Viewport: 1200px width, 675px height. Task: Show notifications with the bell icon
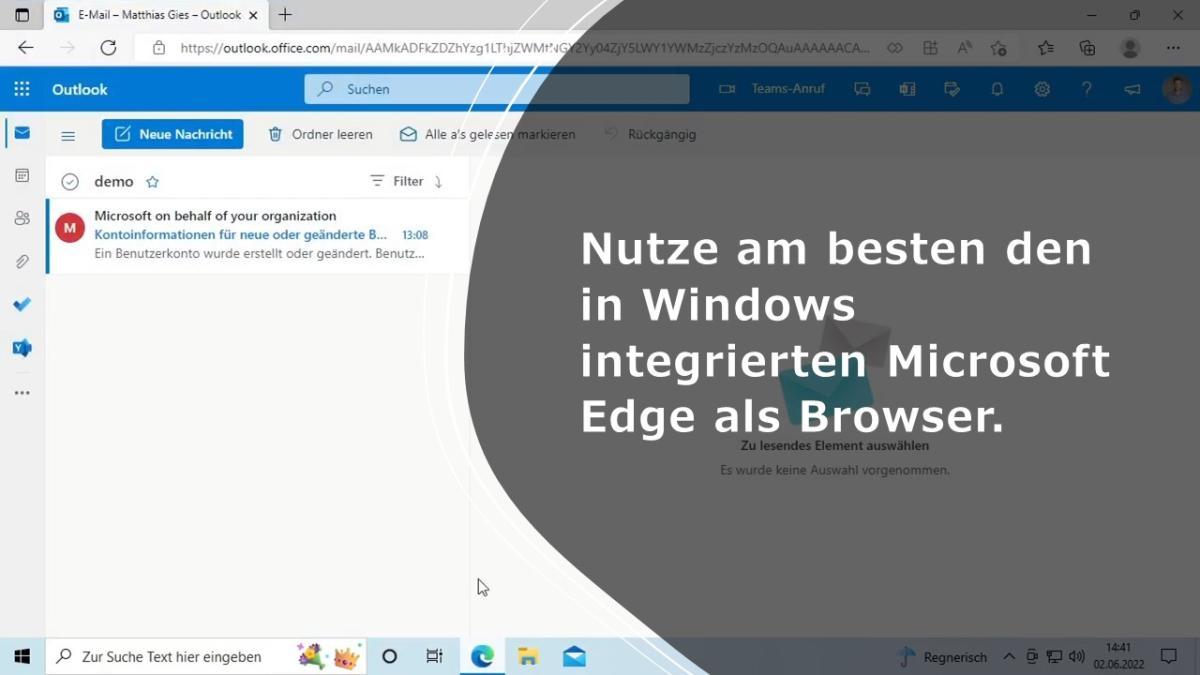click(997, 89)
